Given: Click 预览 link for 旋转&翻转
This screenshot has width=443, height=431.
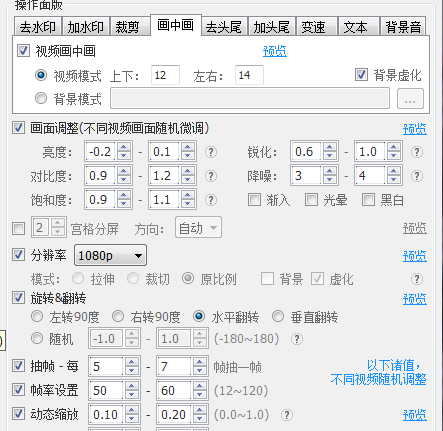Looking at the screenshot, I should (415, 299).
